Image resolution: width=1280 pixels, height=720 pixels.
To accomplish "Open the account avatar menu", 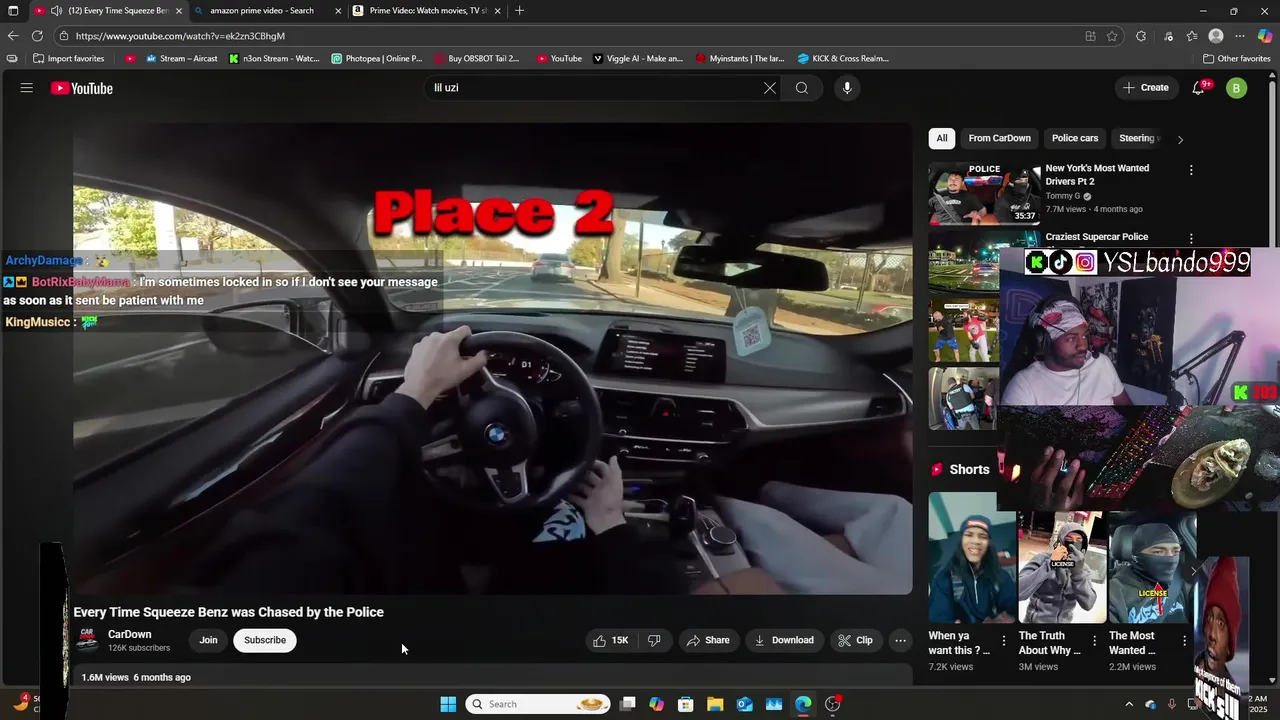I will point(1237,88).
